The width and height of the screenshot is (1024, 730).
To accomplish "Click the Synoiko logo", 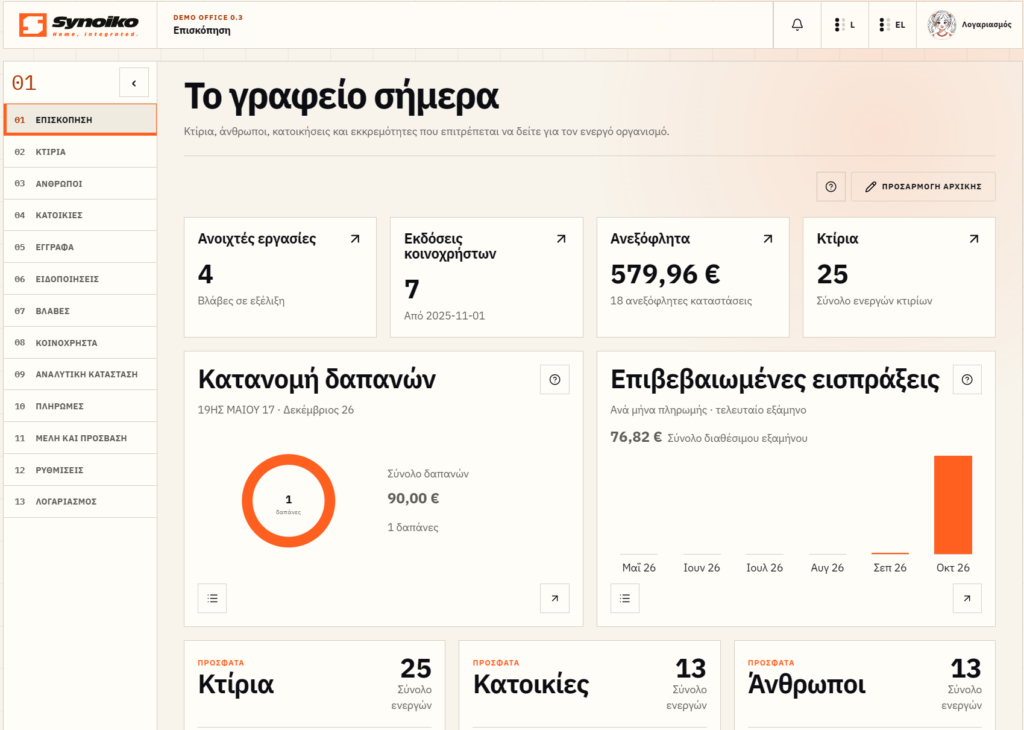I will (78, 25).
